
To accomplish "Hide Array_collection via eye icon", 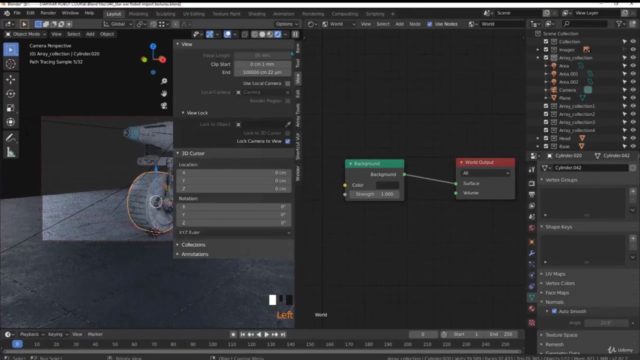I will click(x=633, y=58).
